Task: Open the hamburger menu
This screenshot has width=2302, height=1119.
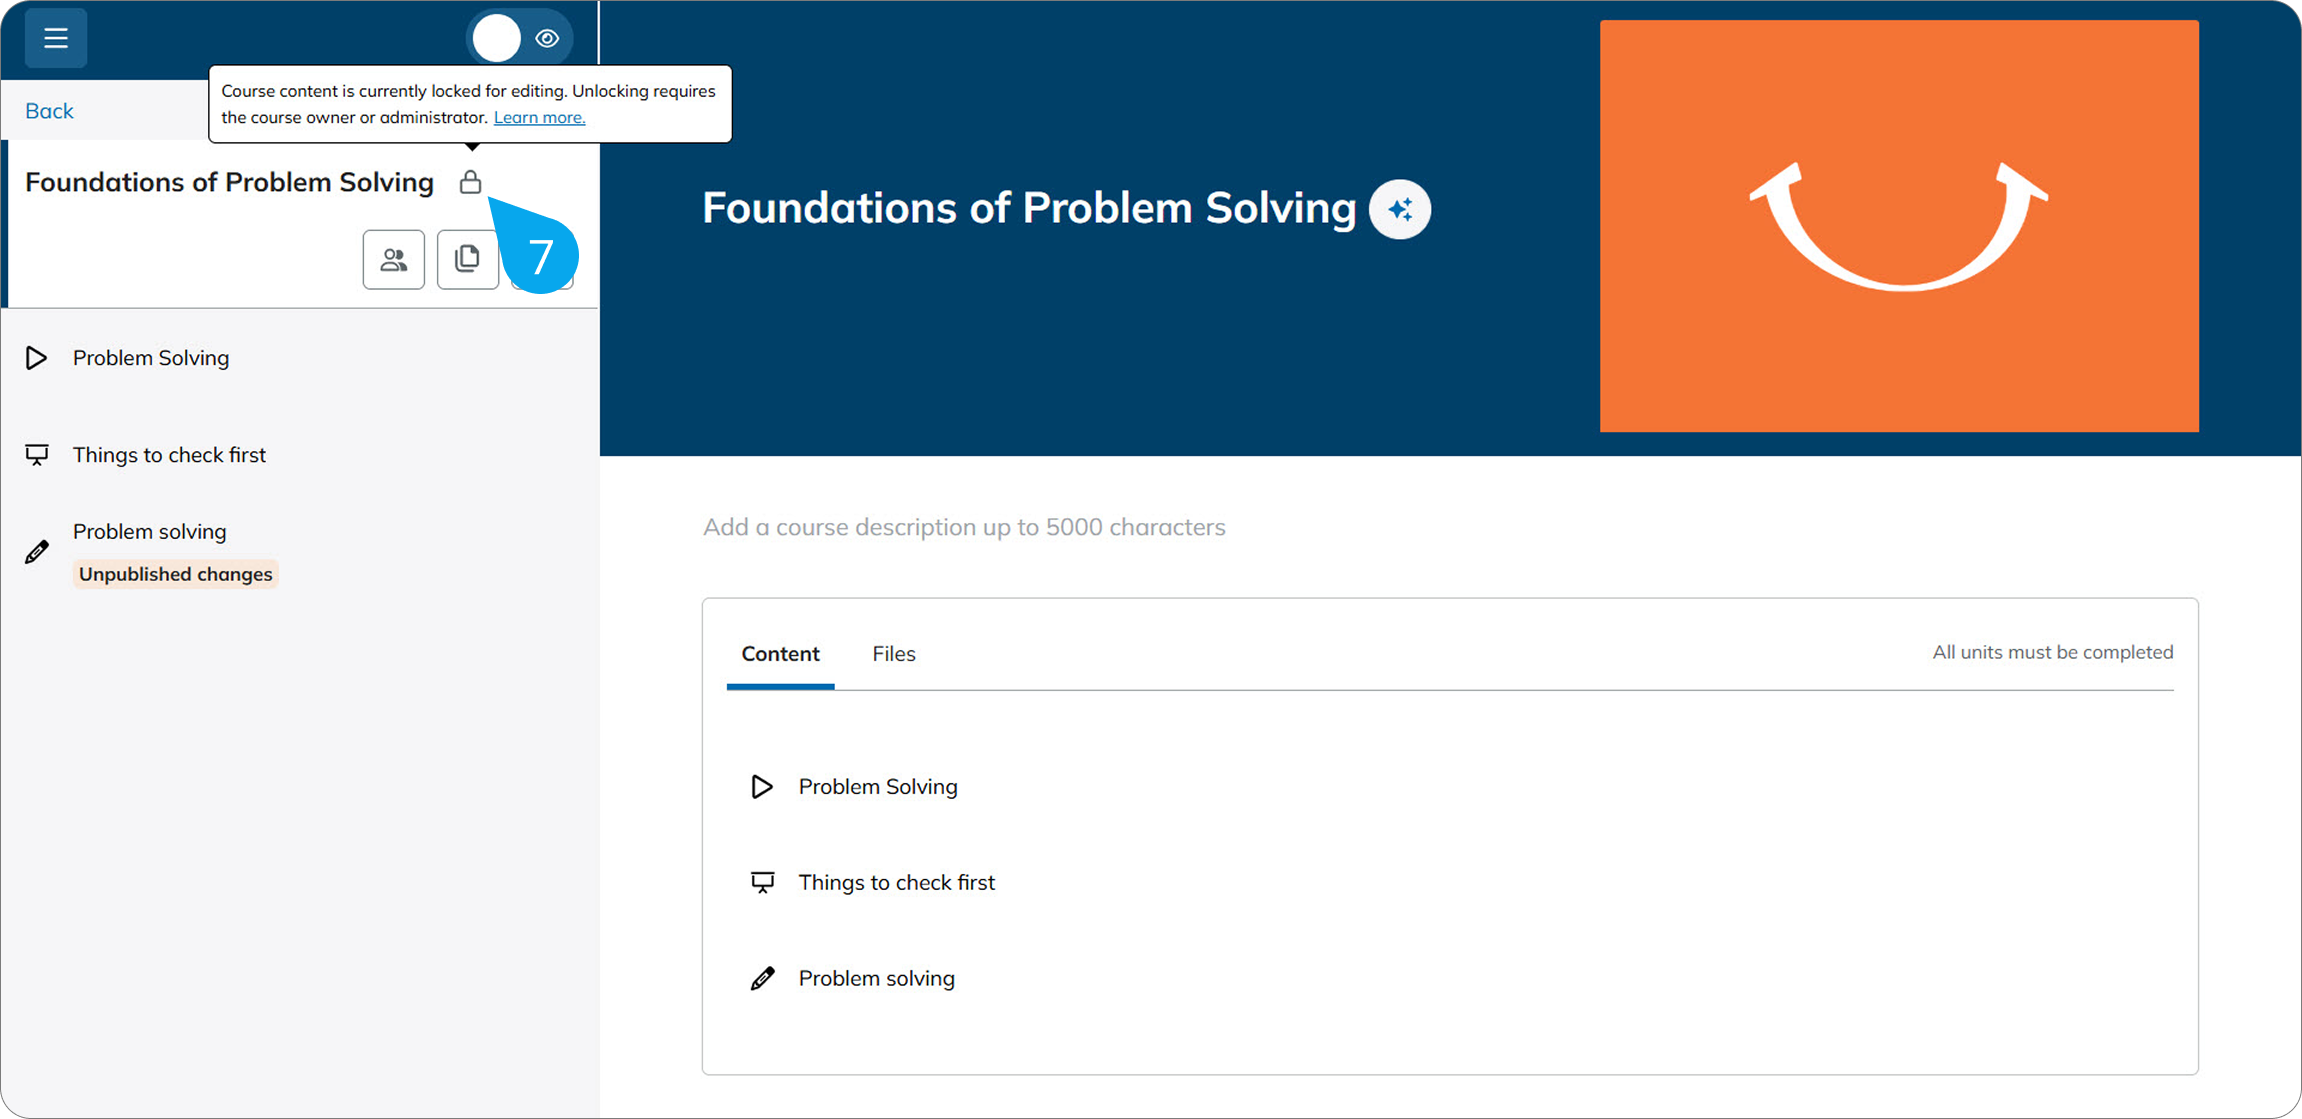Action: click(56, 38)
